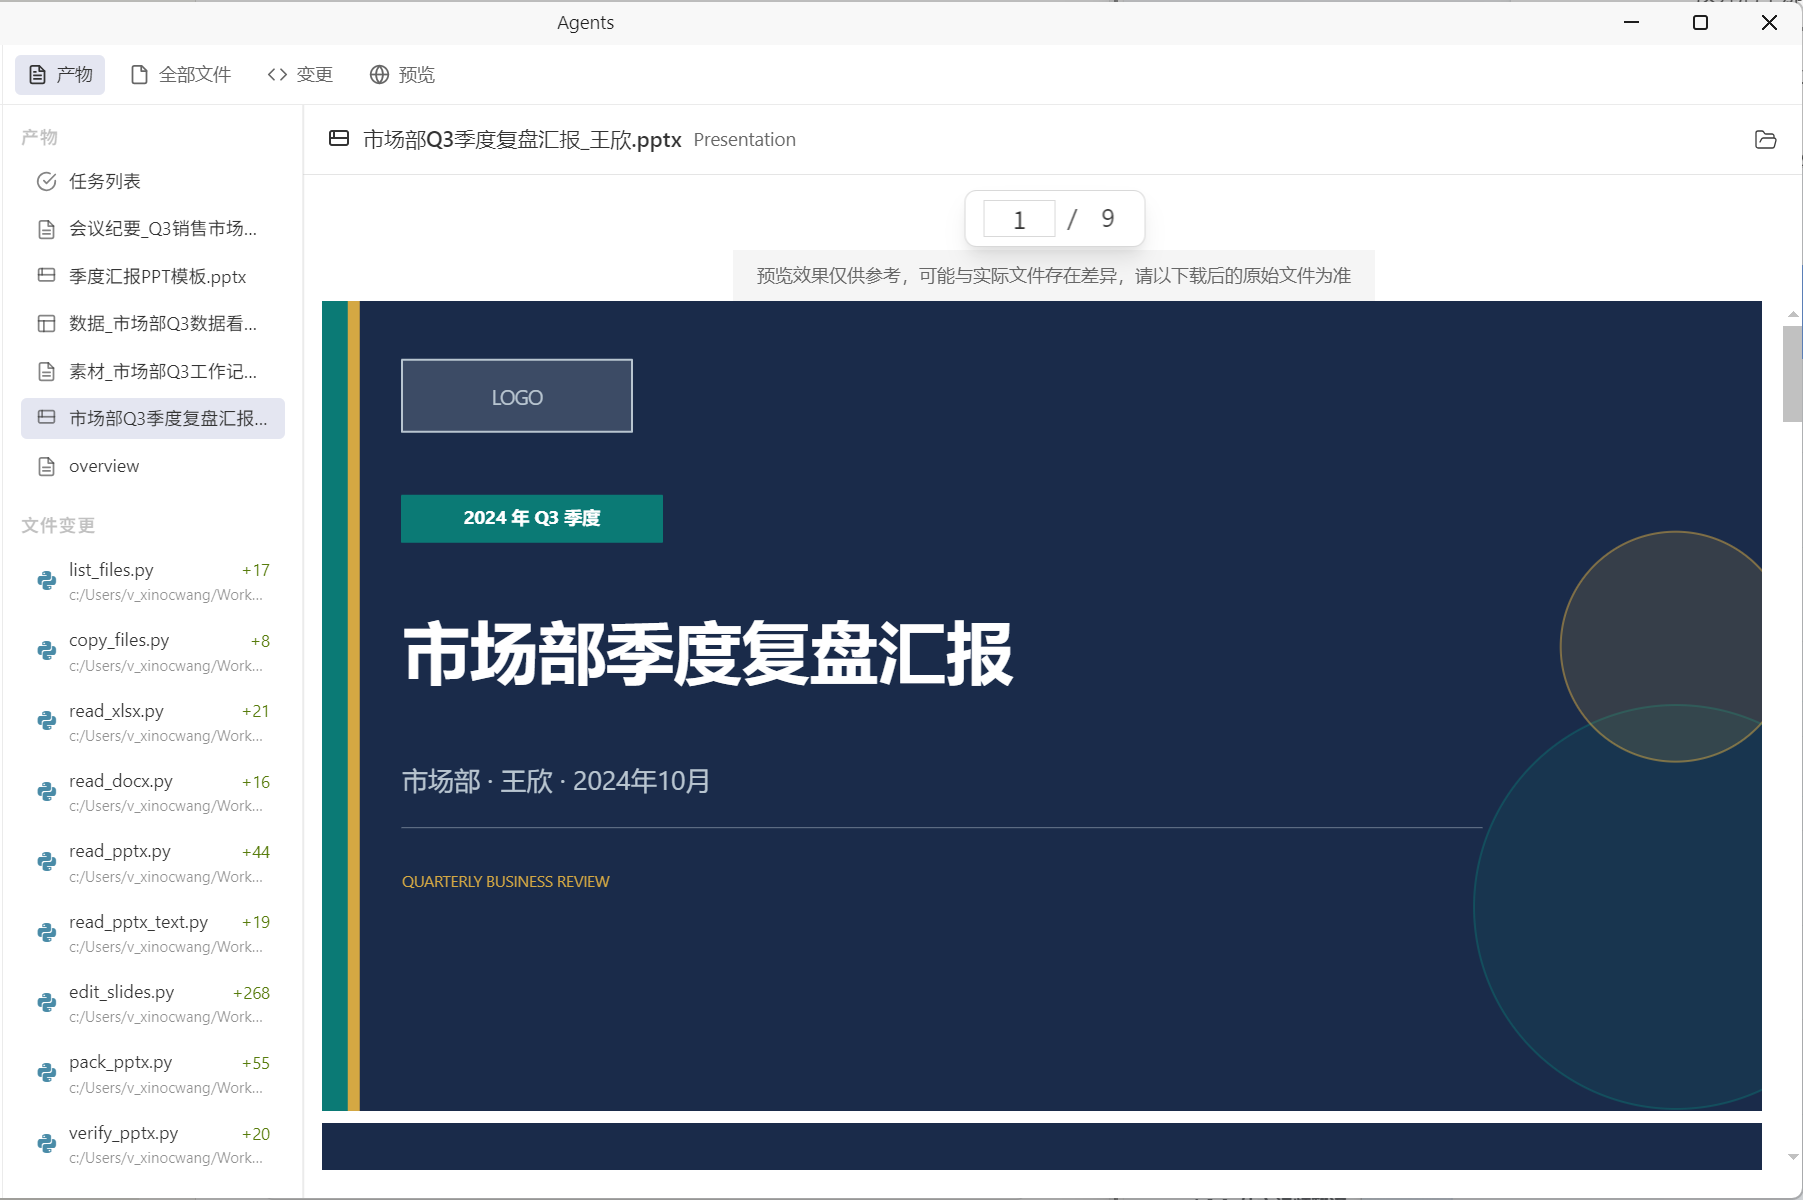Click spreadsheet icon for 数据_市场部Q3数据看板
The height and width of the screenshot is (1200, 1803).
46,324
